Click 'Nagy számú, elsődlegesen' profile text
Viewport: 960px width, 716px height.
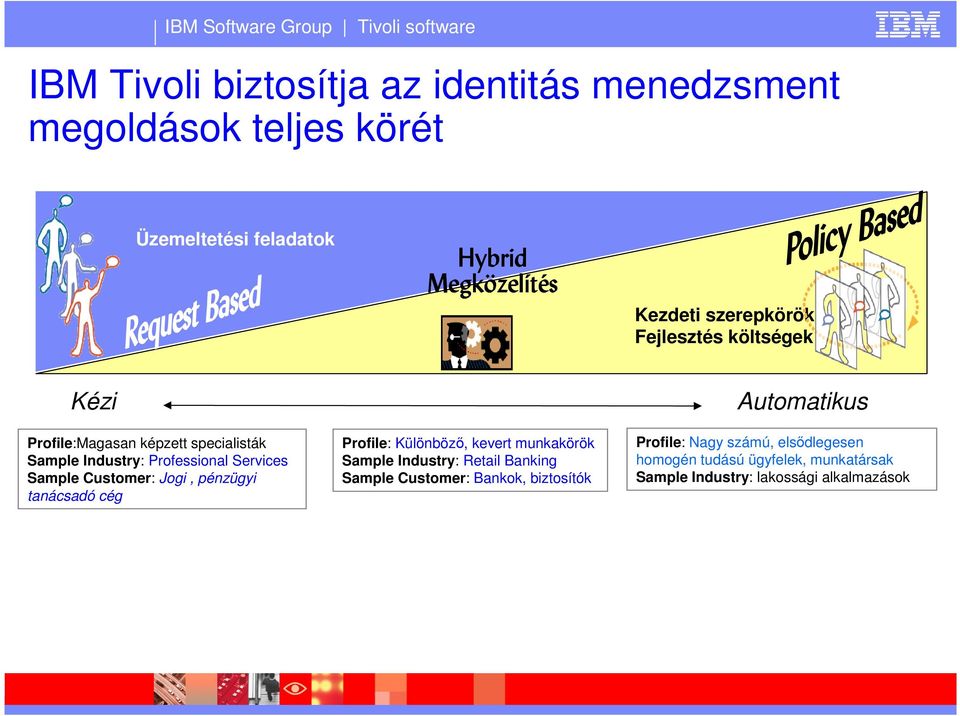pyautogui.click(x=776, y=442)
